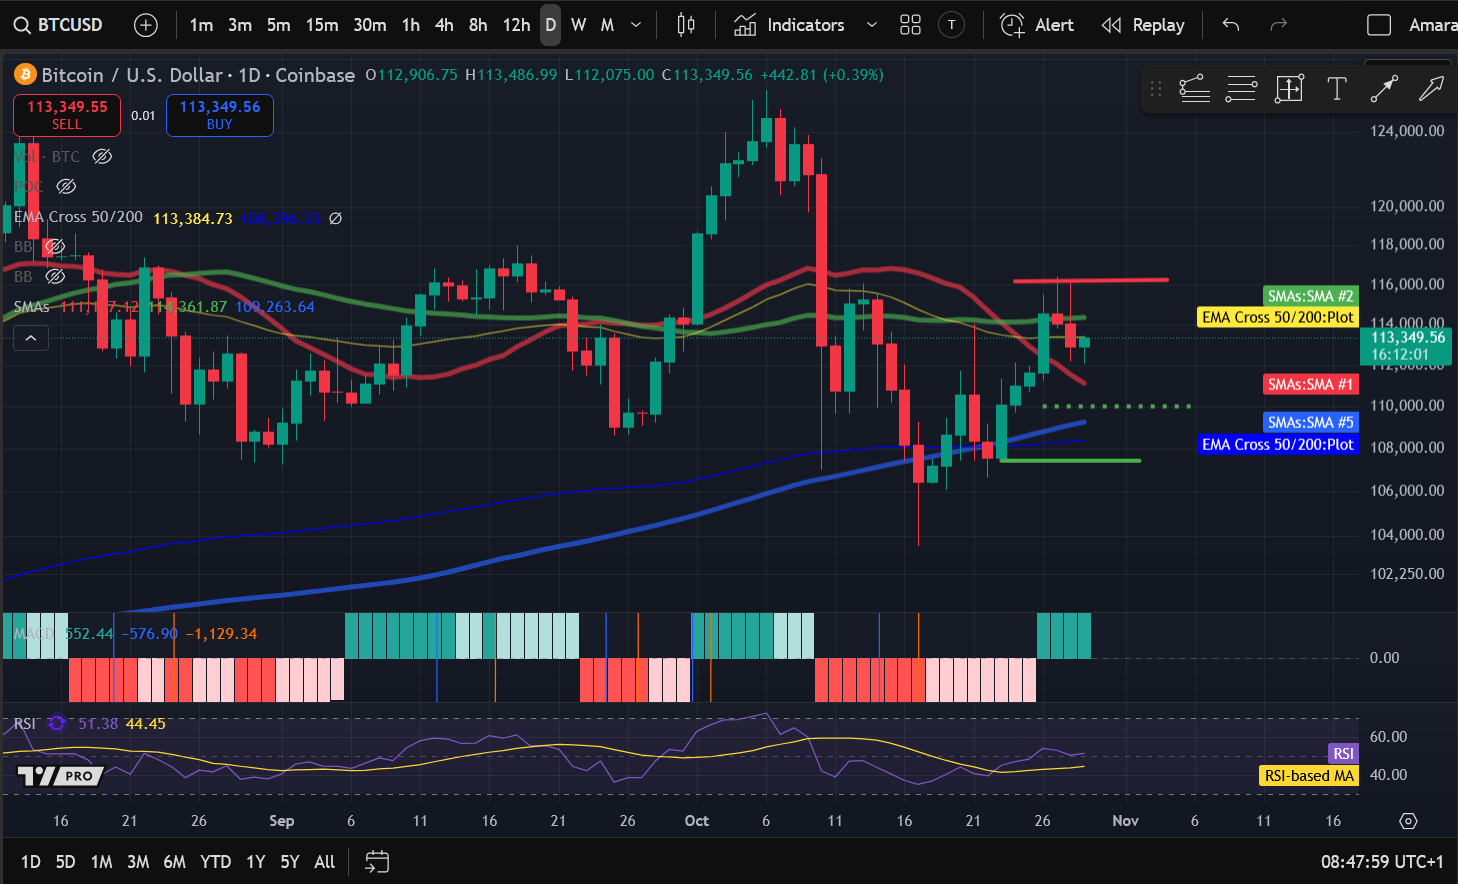Open the symbol search magnifier
Image resolution: width=1458 pixels, height=884 pixels.
[22, 24]
